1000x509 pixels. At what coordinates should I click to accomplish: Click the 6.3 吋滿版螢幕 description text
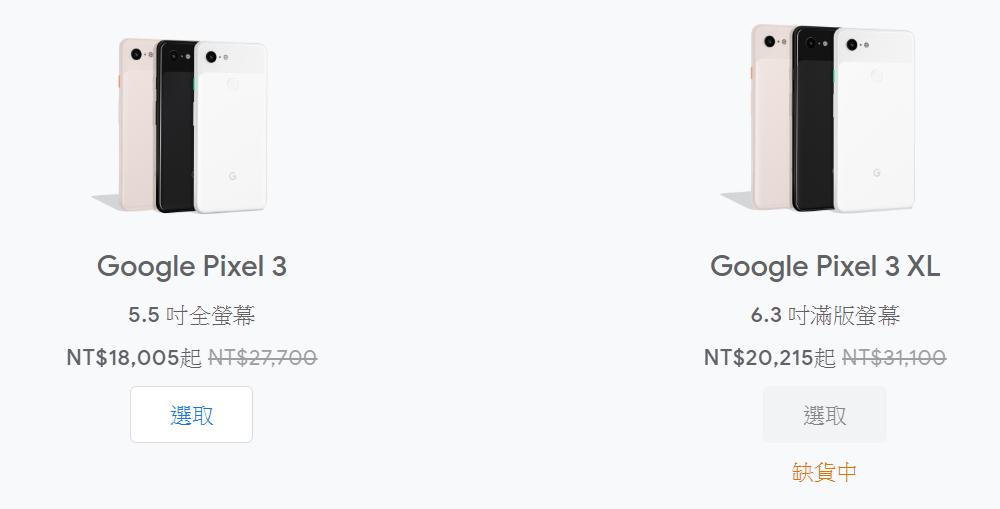(x=825, y=316)
